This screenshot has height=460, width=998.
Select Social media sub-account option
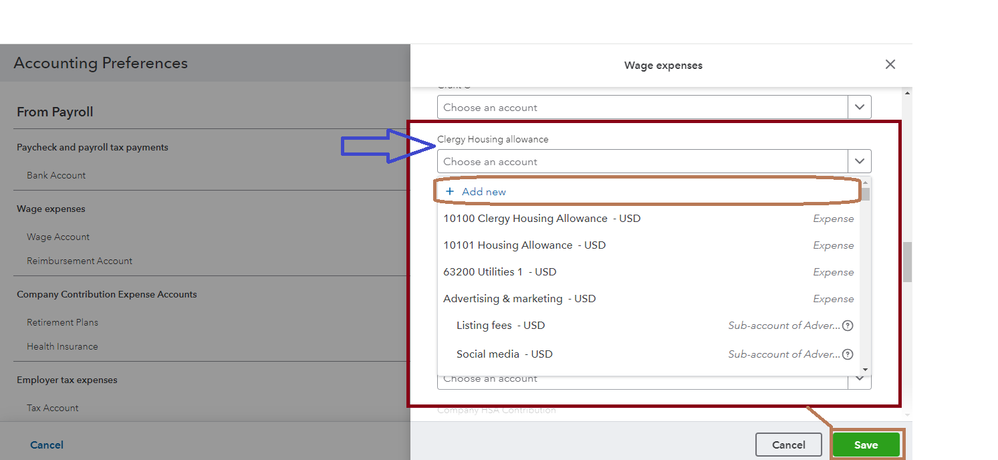point(490,354)
